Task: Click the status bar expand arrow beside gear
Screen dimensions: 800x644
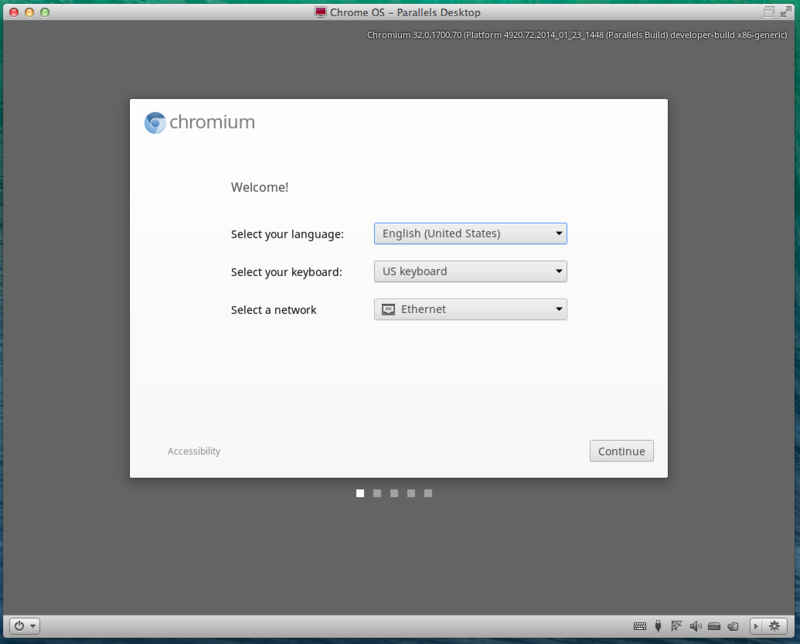Action: [x=756, y=626]
